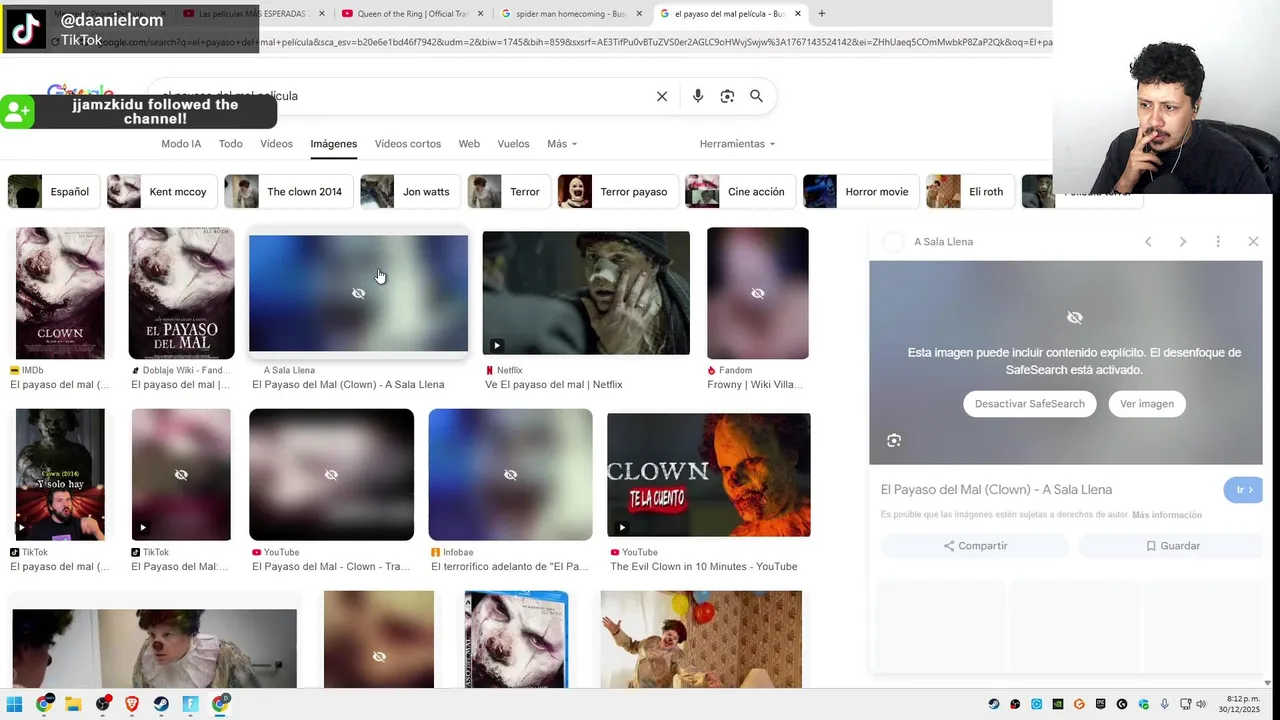Click the Ver imagen button
This screenshot has width=1280, height=720.
click(1147, 404)
